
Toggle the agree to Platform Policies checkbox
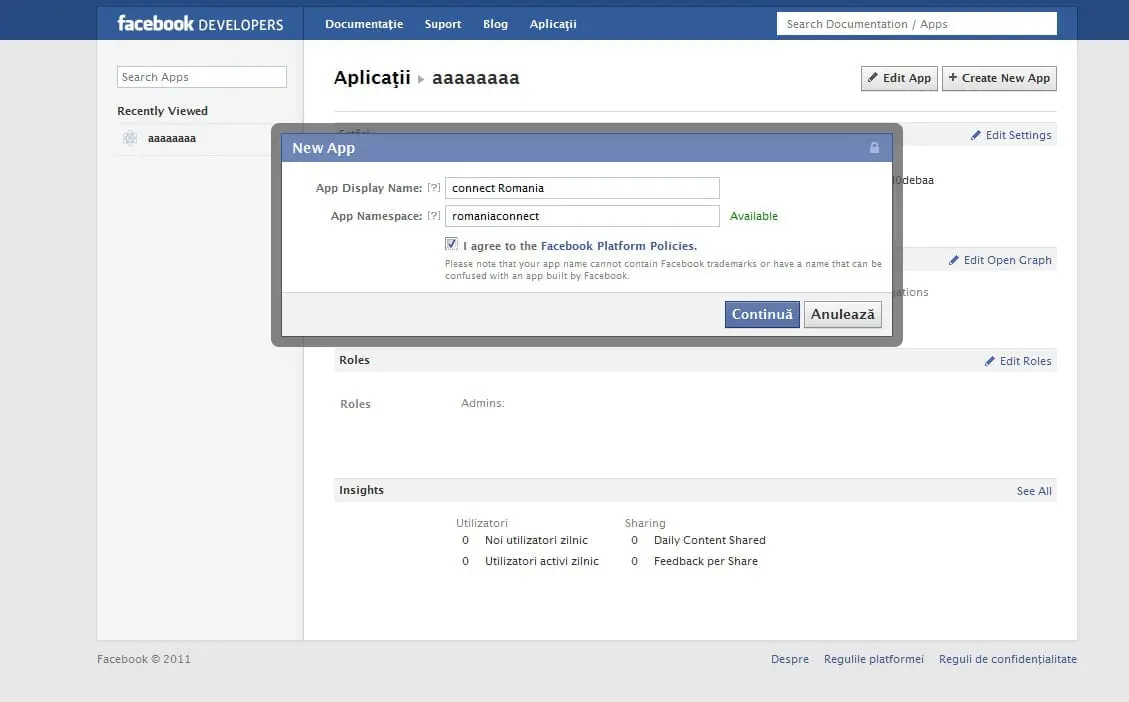pyautogui.click(x=451, y=244)
